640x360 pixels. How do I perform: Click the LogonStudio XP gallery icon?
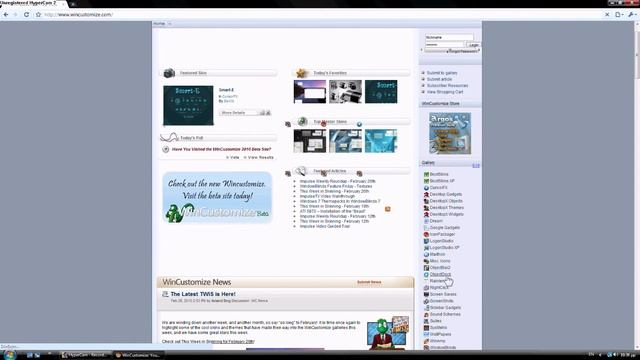(x=426, y=248)
